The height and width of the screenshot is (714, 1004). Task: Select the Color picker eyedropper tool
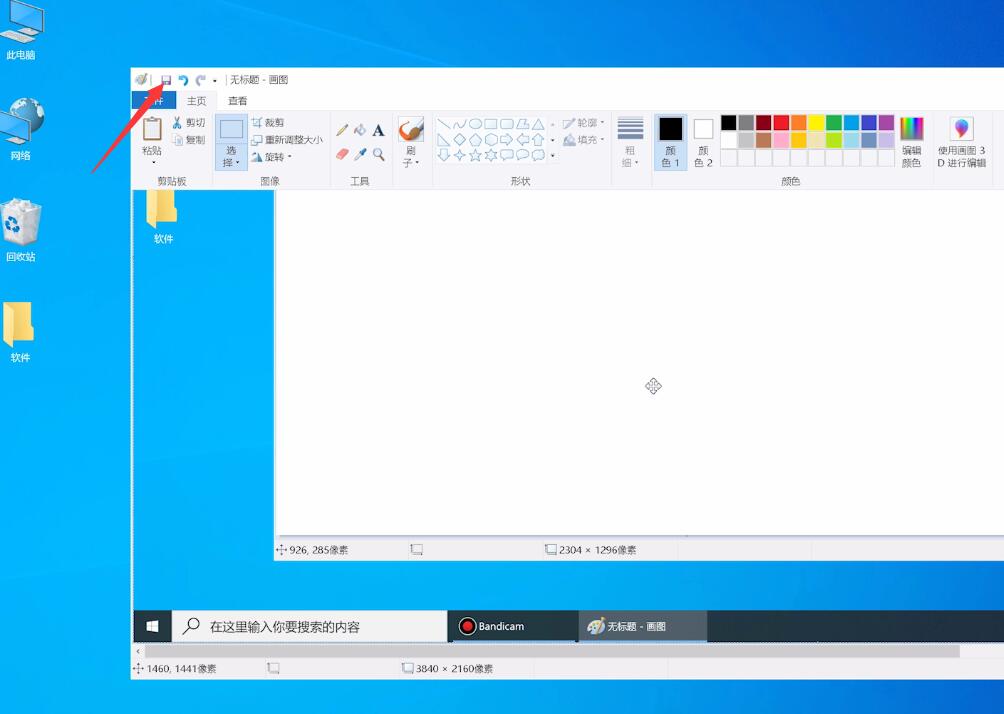tap(360, 154)
